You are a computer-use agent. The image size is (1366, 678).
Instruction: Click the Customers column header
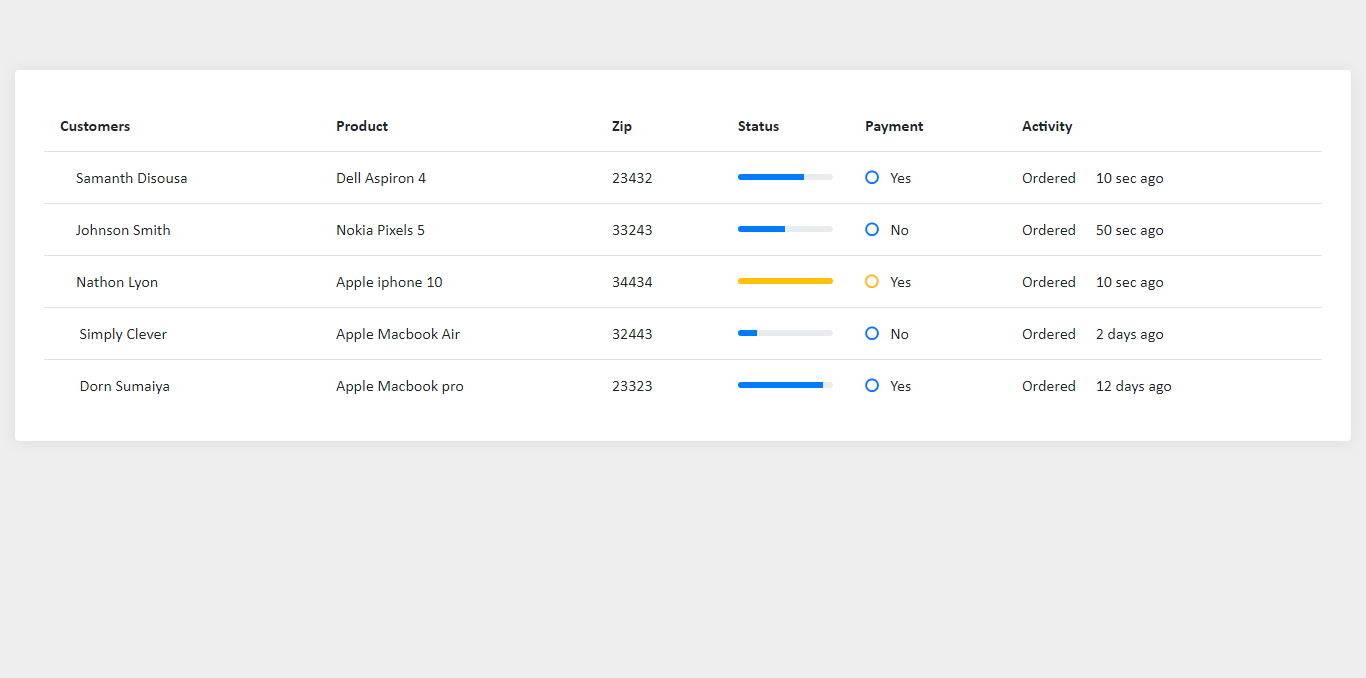(95, 126)
